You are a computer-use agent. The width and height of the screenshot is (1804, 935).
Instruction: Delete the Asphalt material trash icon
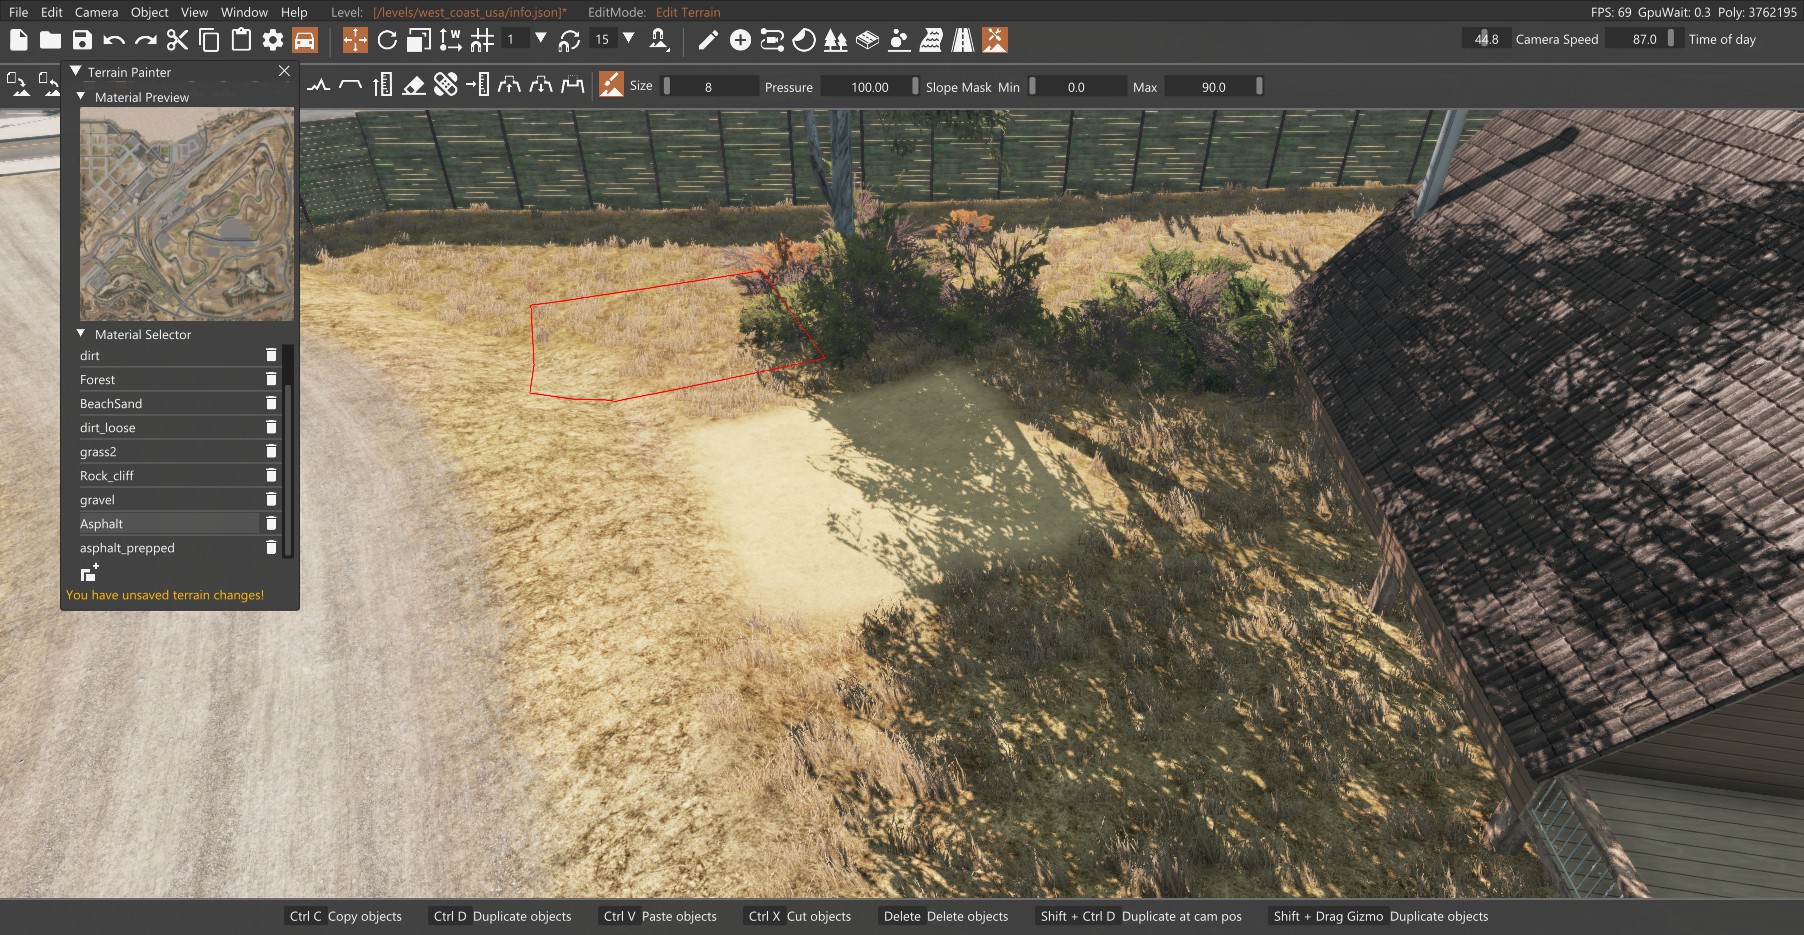271,523
